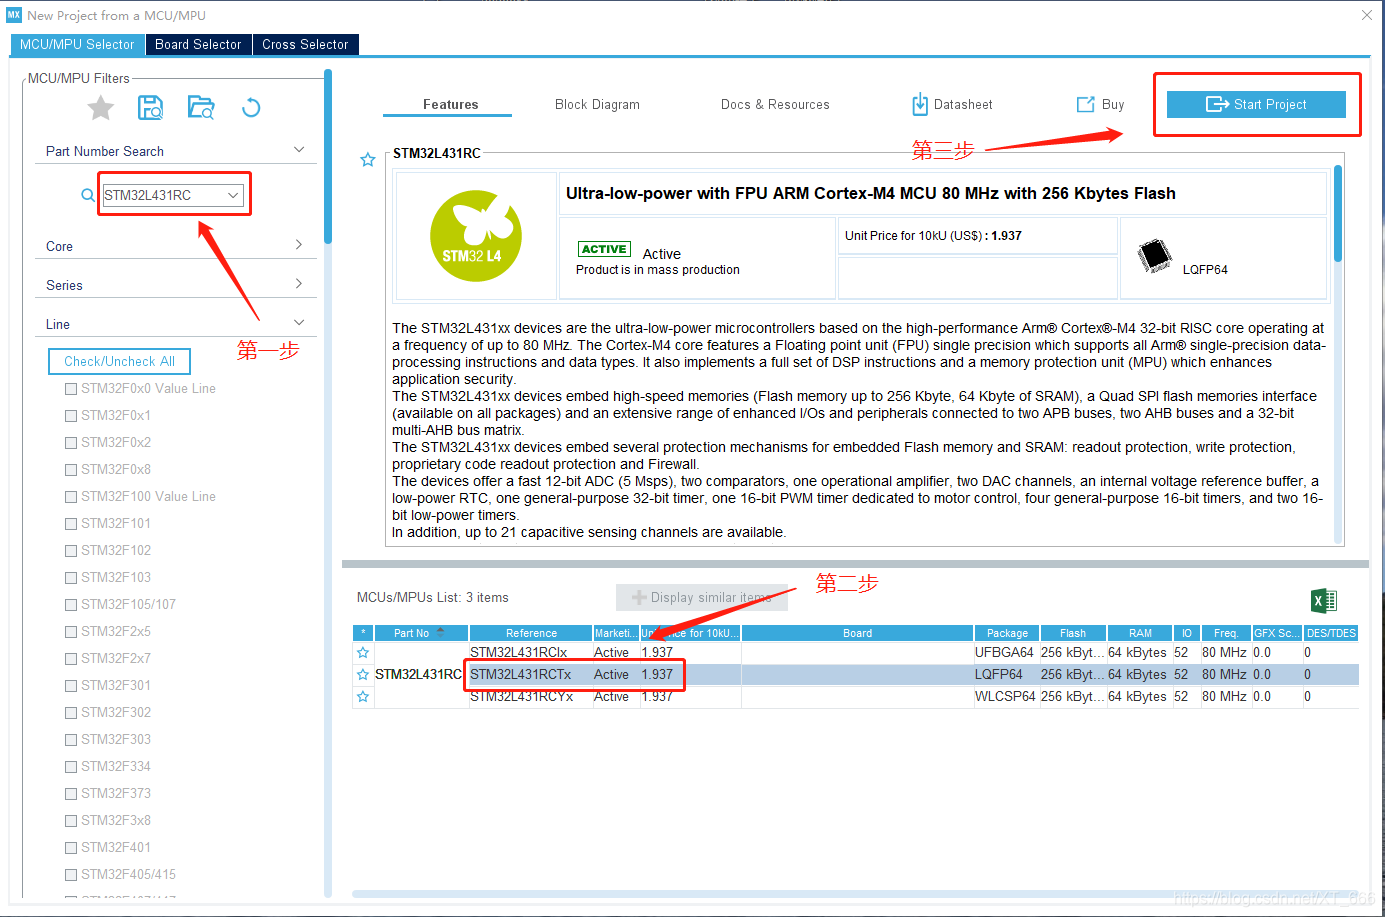The image size is (1385, 917).
Task: Check the STM32F101 checkbox
Action: click(71, 524)
